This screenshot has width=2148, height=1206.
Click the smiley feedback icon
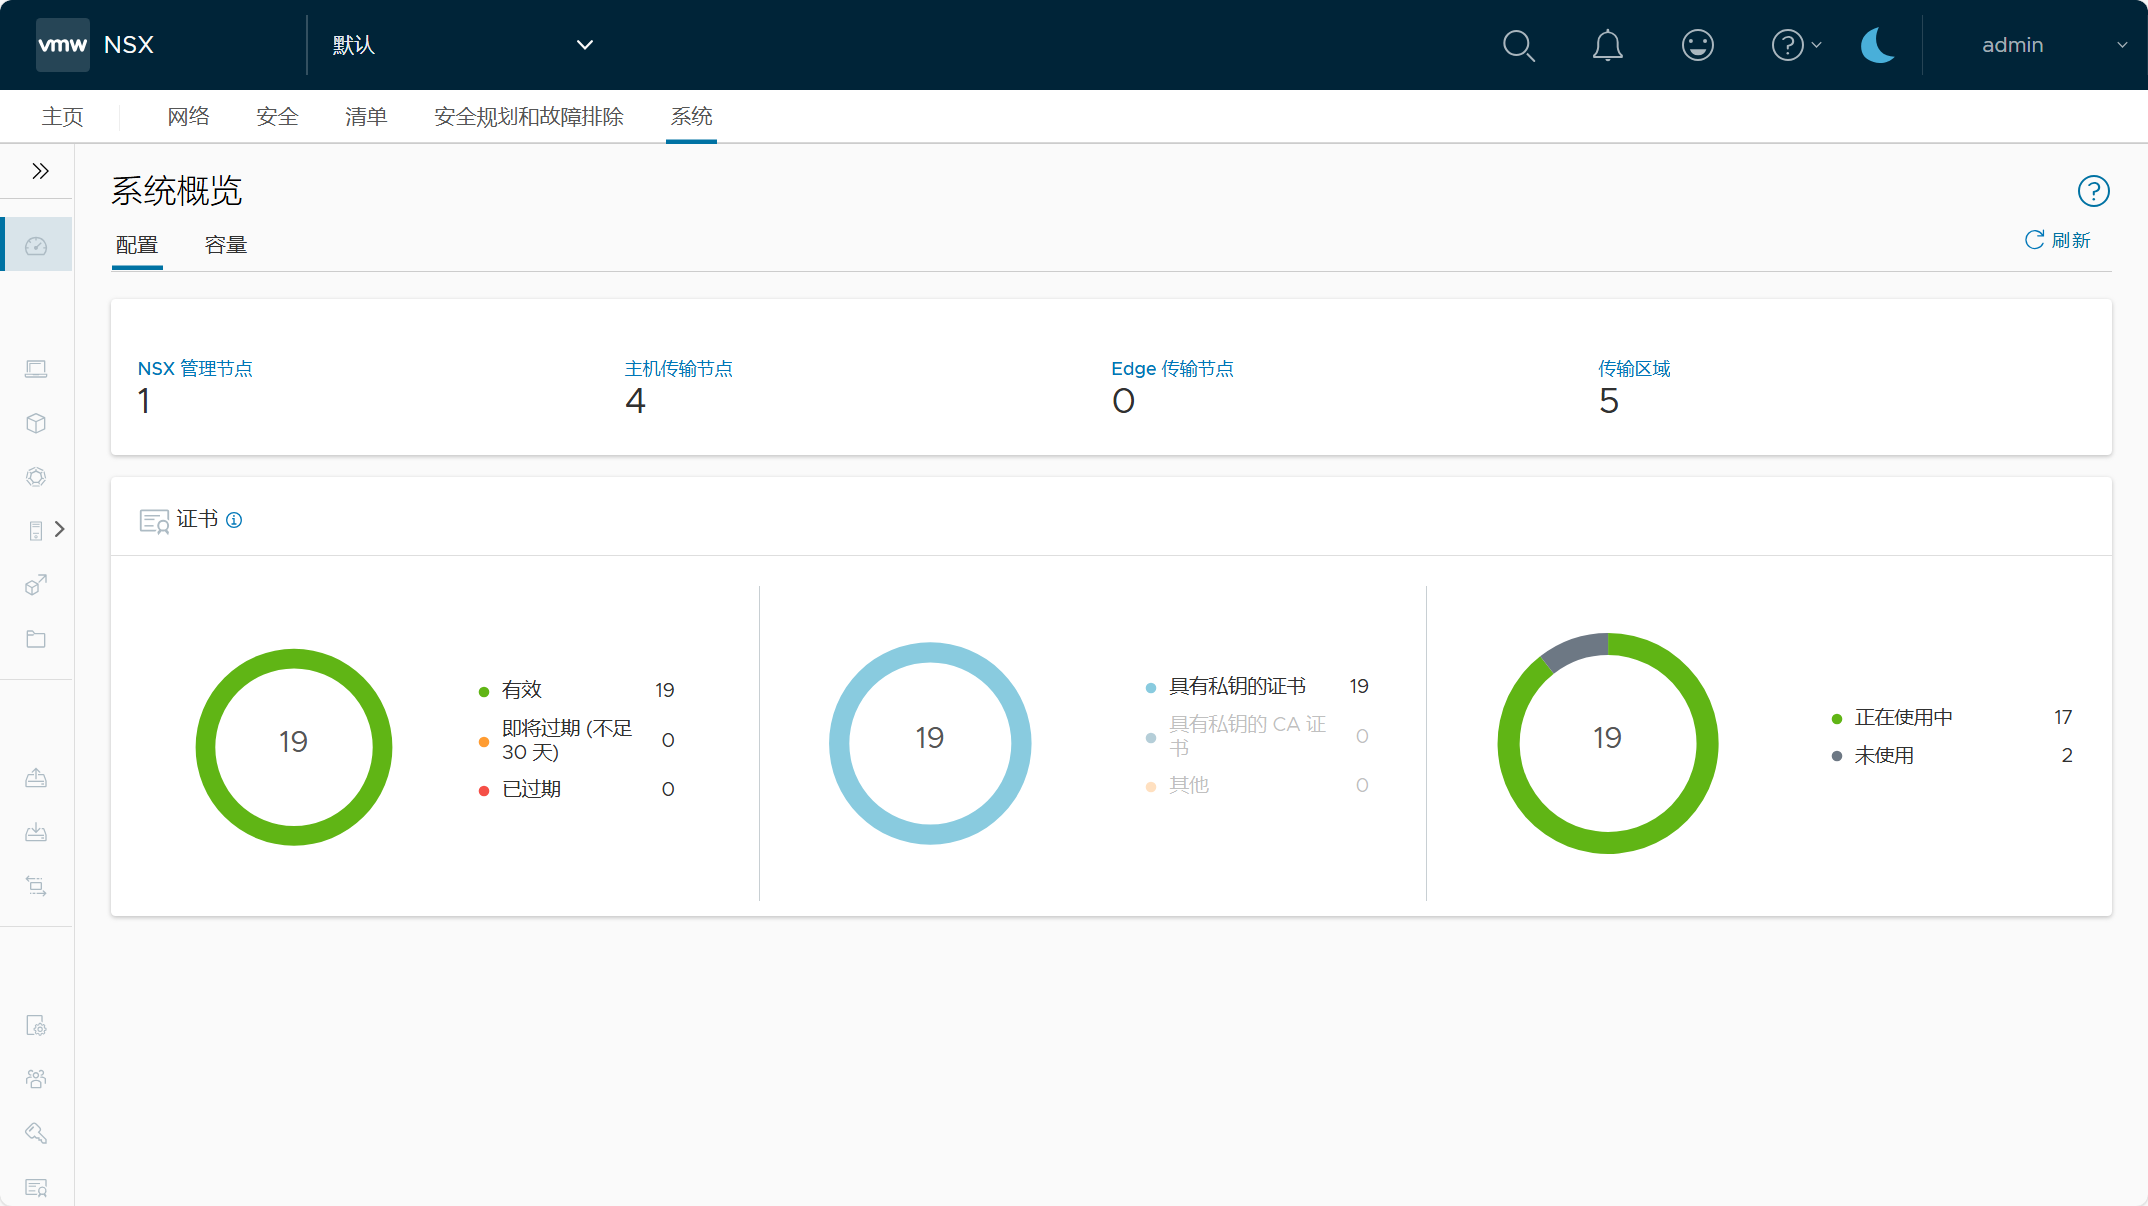click(1697, 45)
